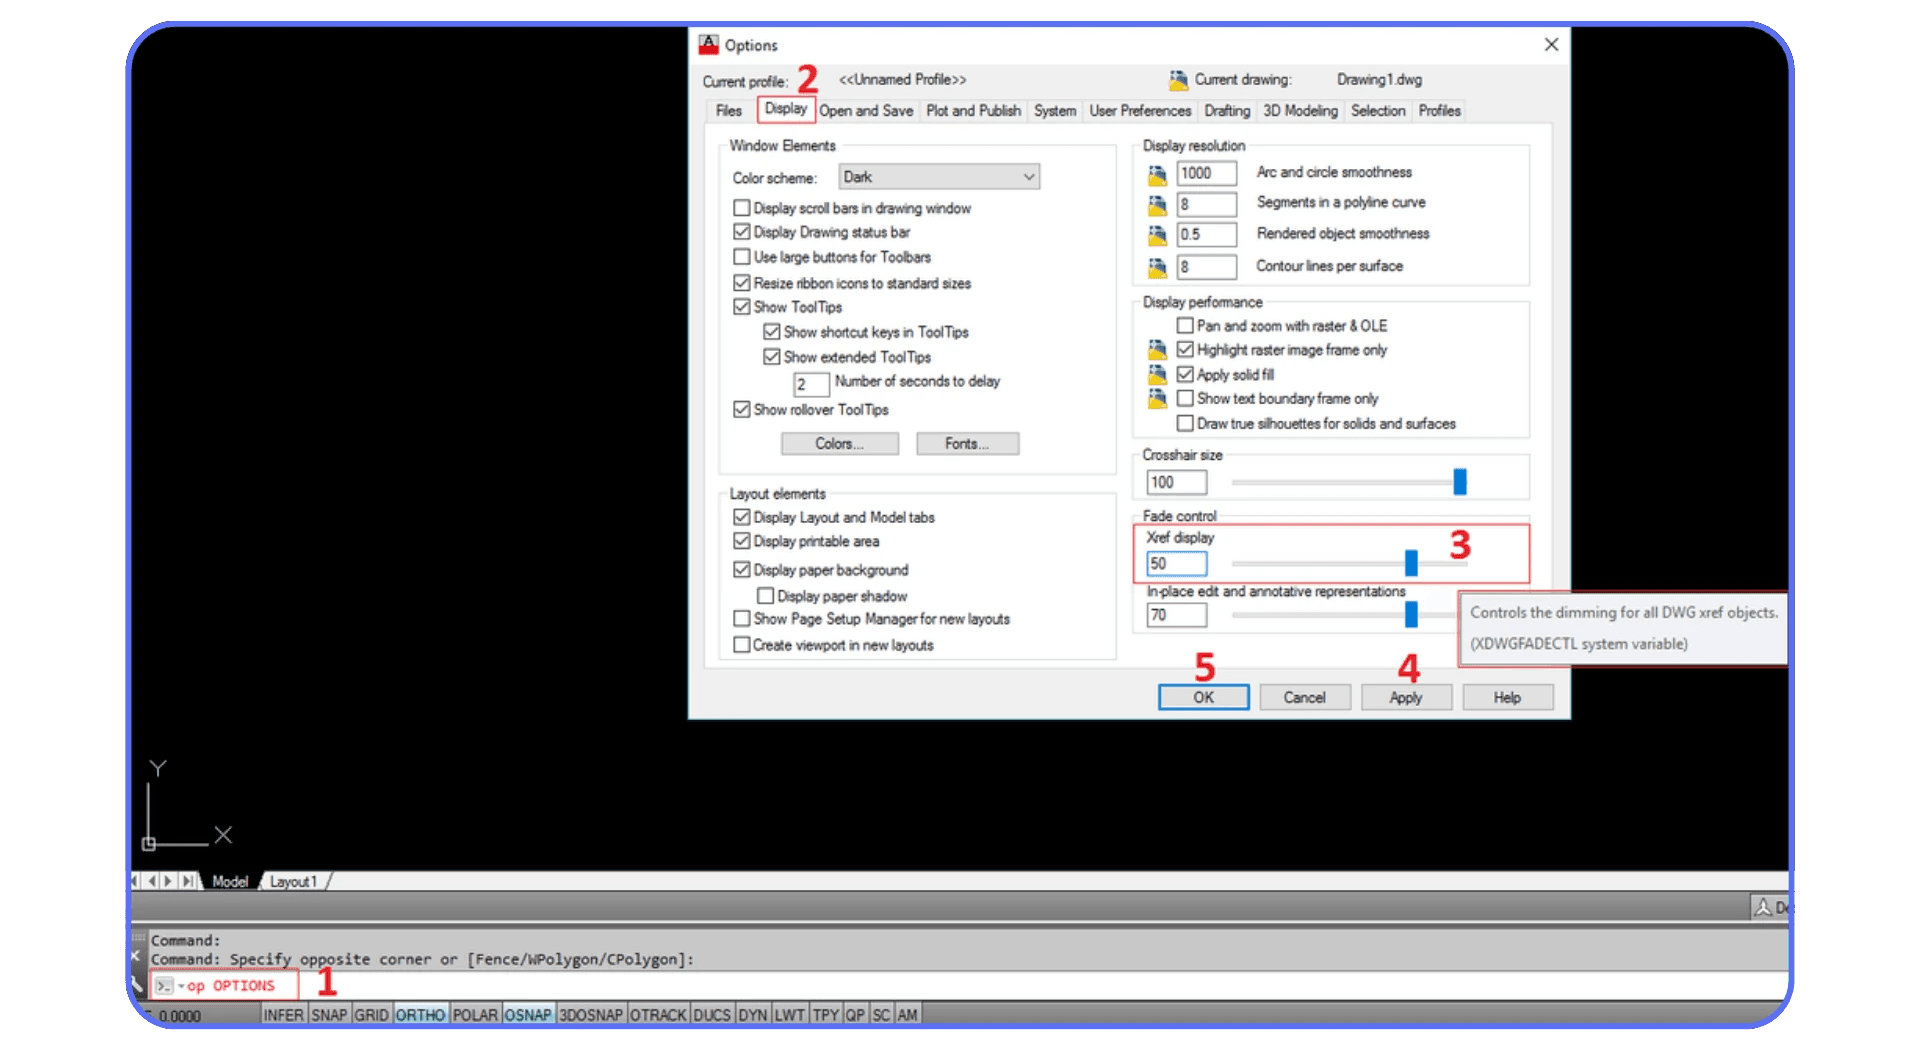Click the Xref display value field
1920x1050 pixels.
(1177, 564)
